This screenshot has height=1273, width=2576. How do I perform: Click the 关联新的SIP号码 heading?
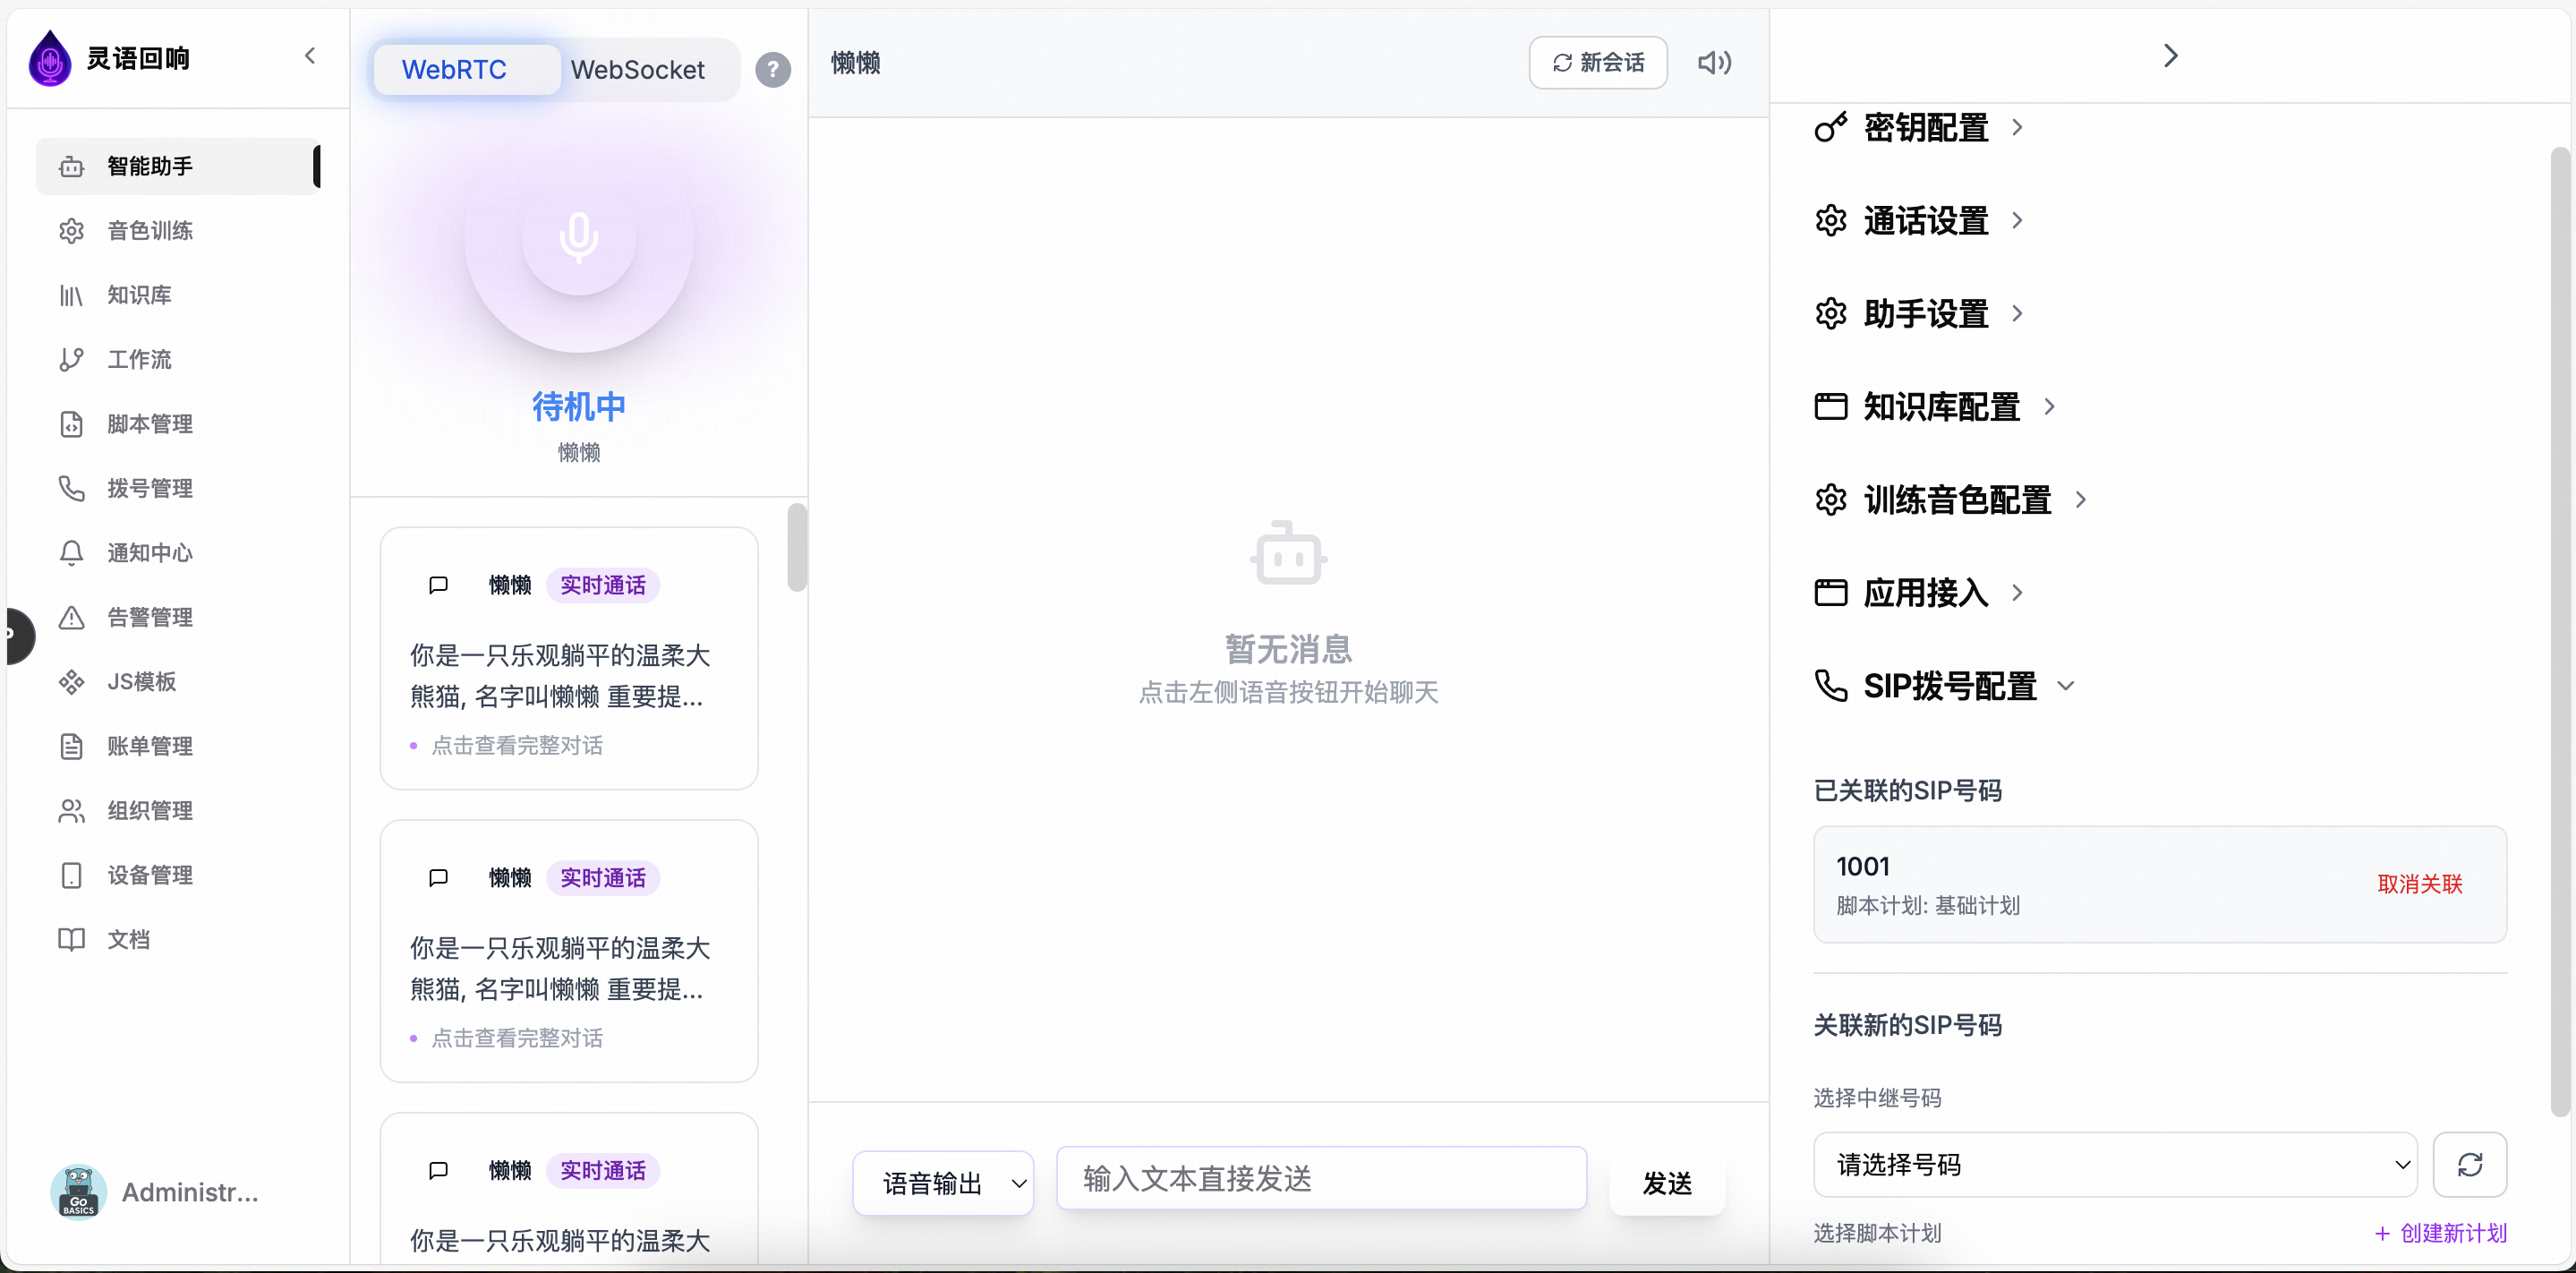tap(1907, 1025)
